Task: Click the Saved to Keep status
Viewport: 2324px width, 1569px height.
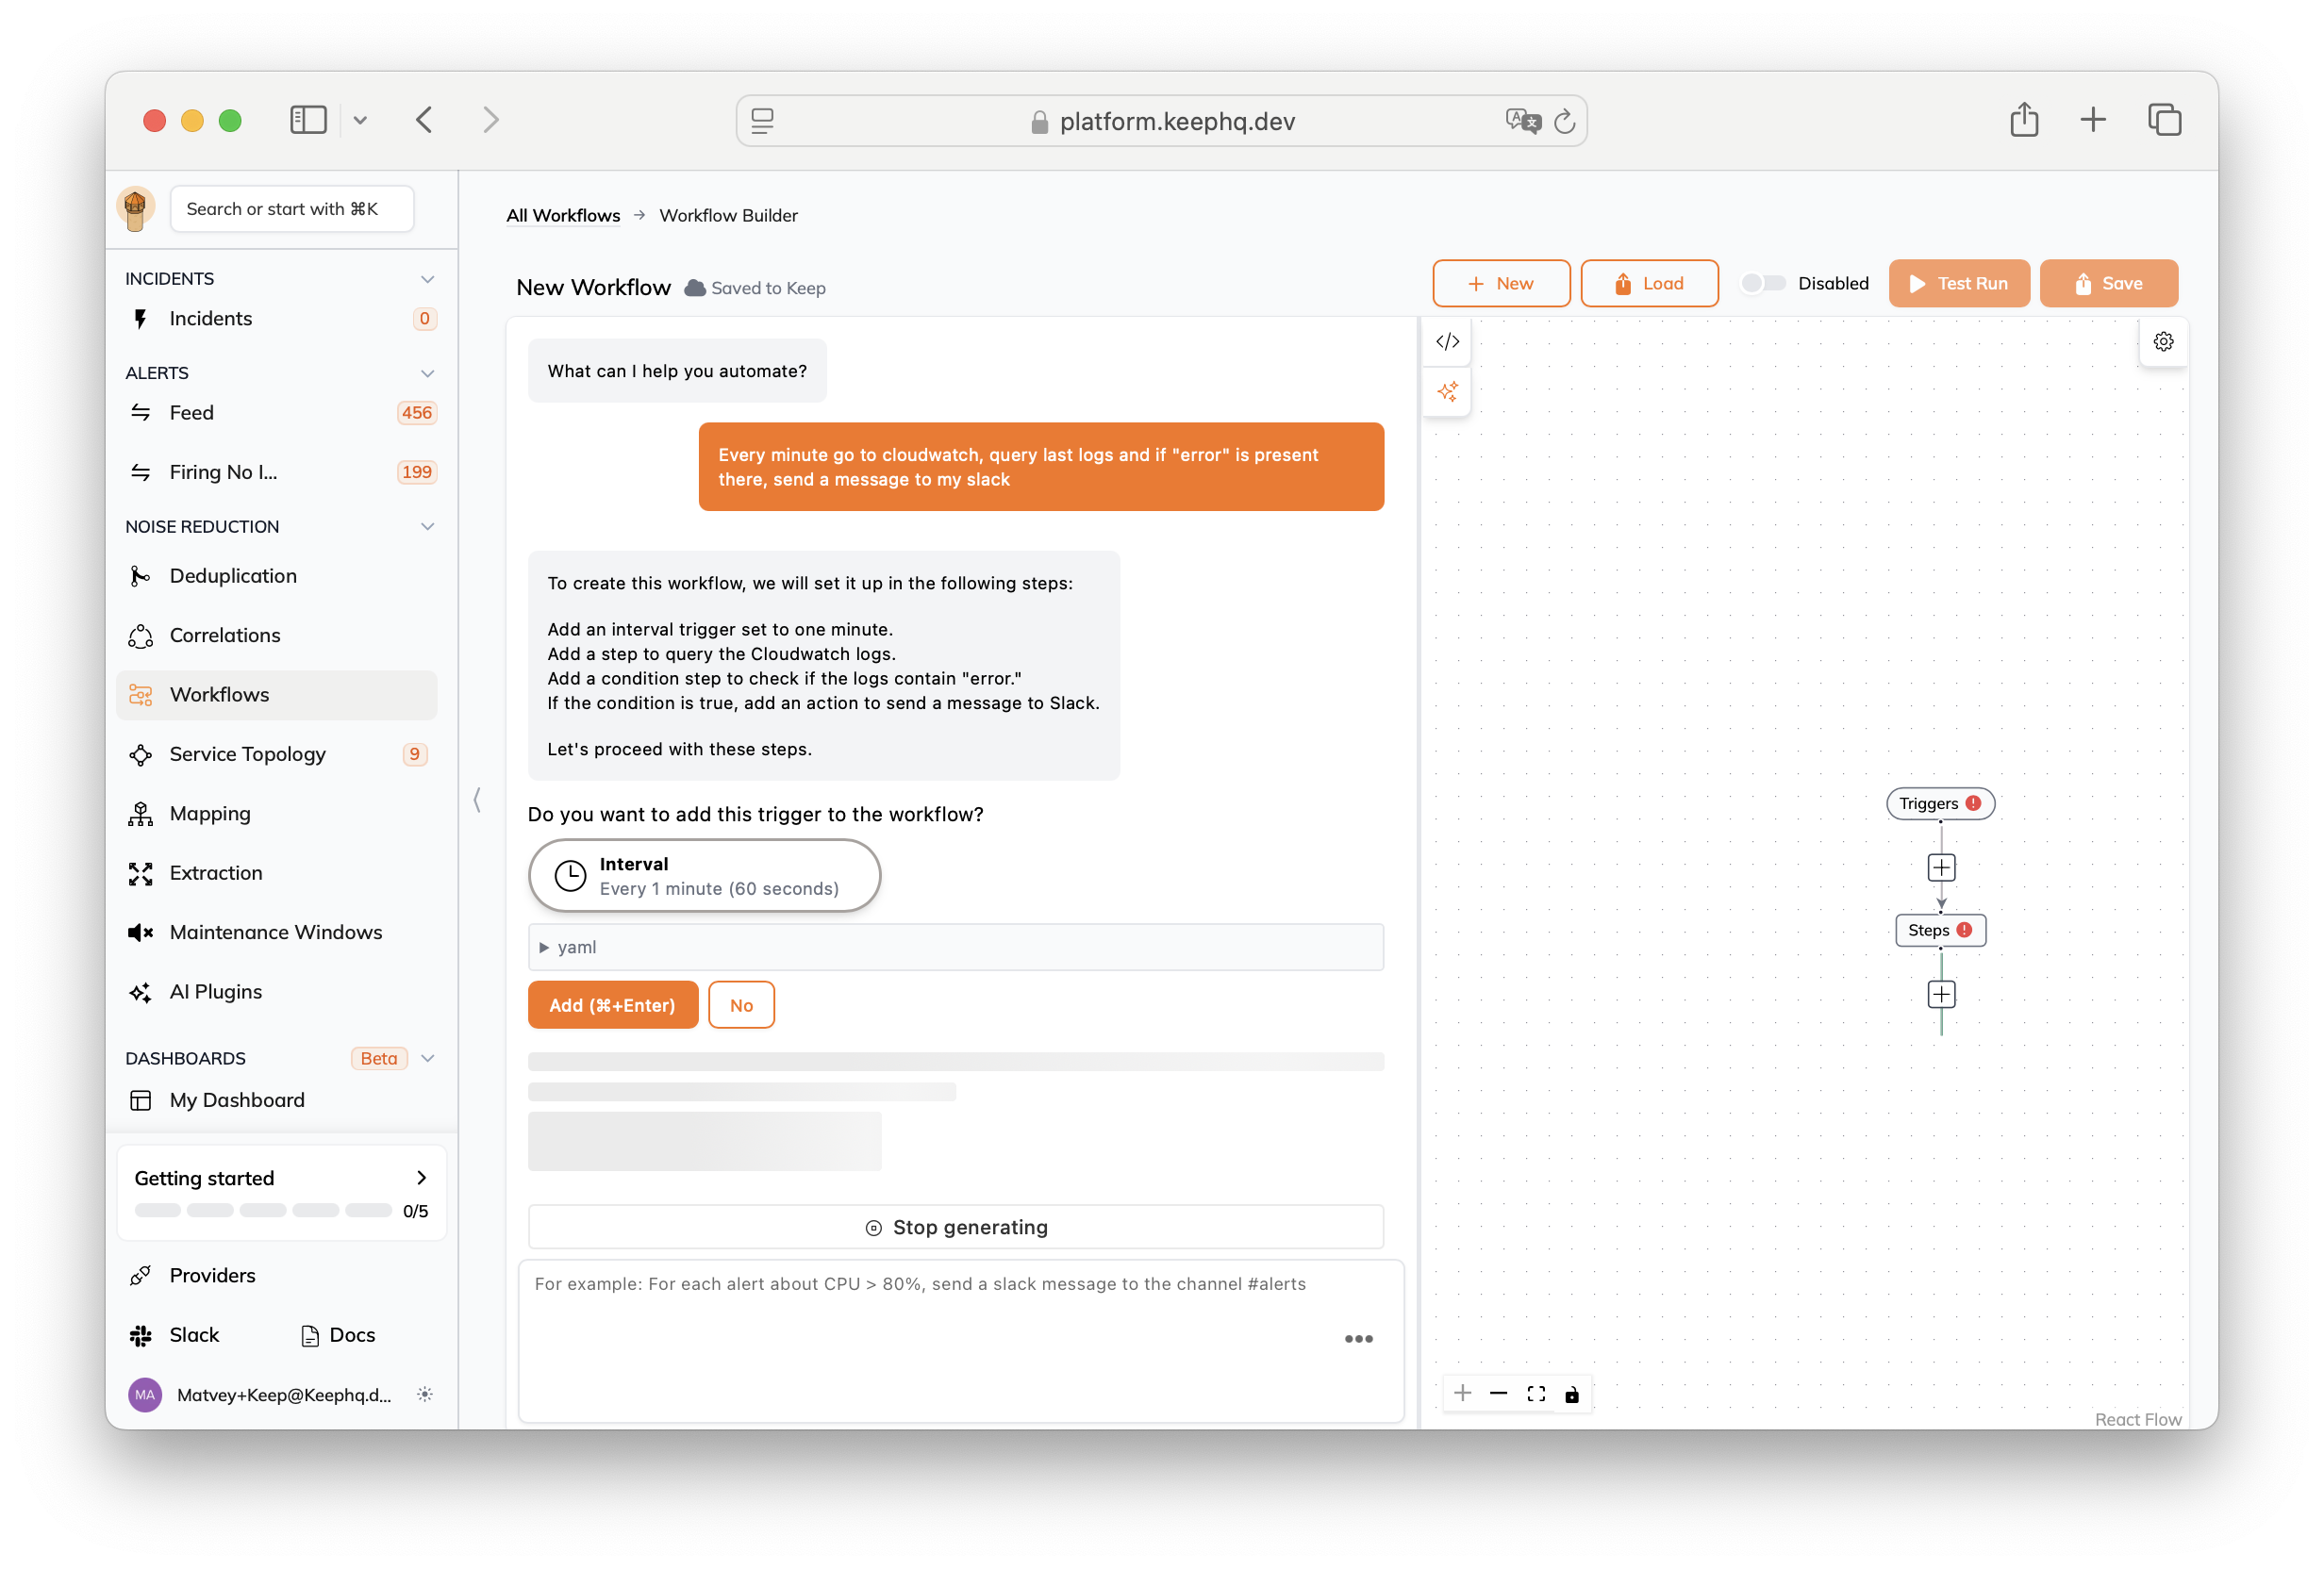Action: (x=755, y=288)
